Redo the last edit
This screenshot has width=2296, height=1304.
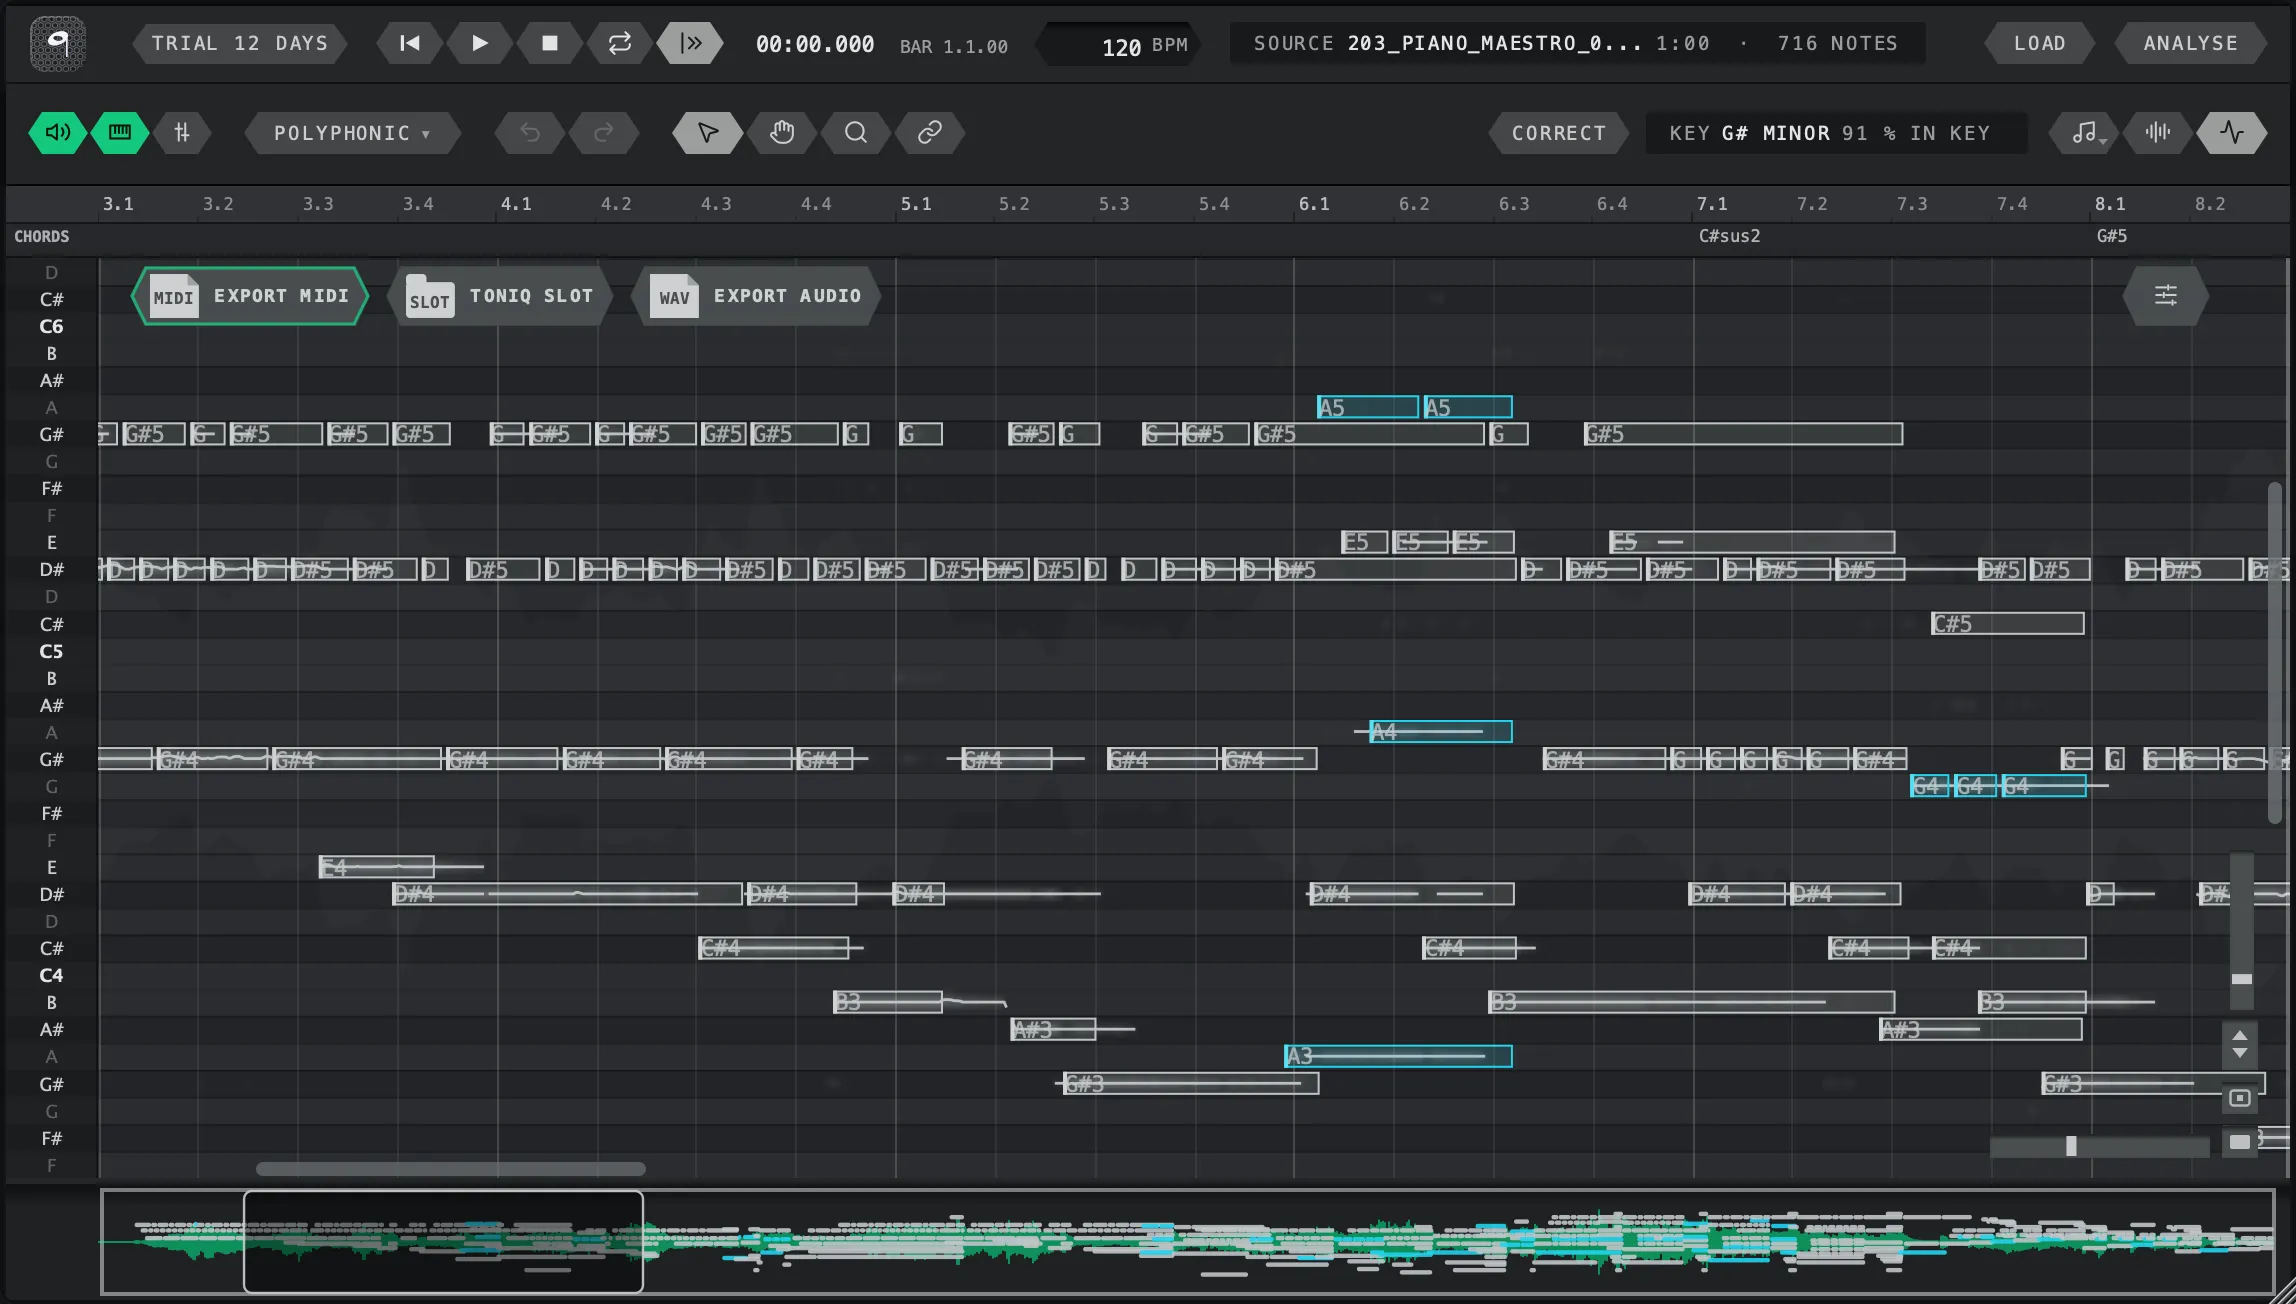click(x=603, y=132)
